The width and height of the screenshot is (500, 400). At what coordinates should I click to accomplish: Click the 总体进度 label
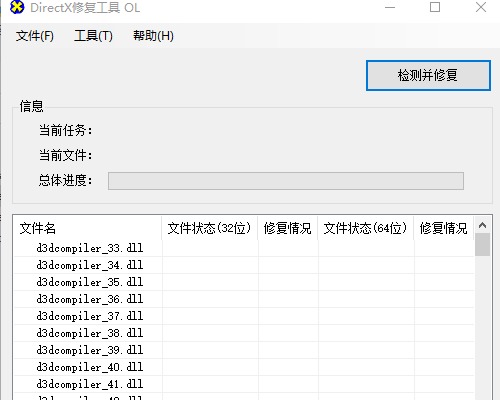pyautogui.click(x=65, y=180)
